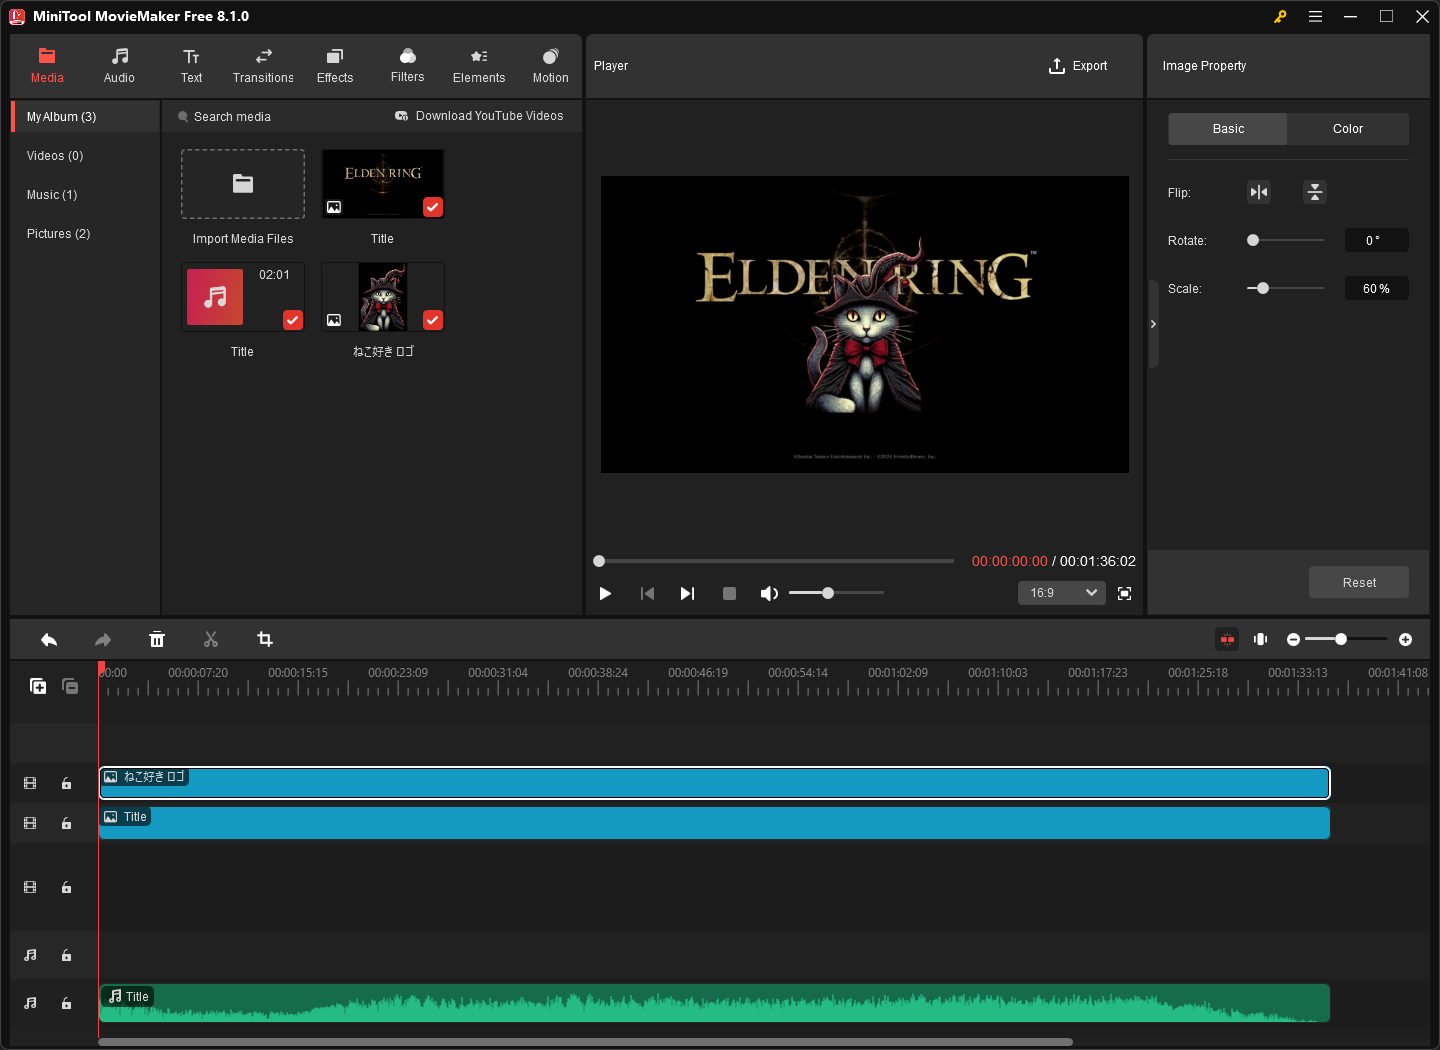
Task: Adjust the Scale slider
Action: coord(1286,288)
